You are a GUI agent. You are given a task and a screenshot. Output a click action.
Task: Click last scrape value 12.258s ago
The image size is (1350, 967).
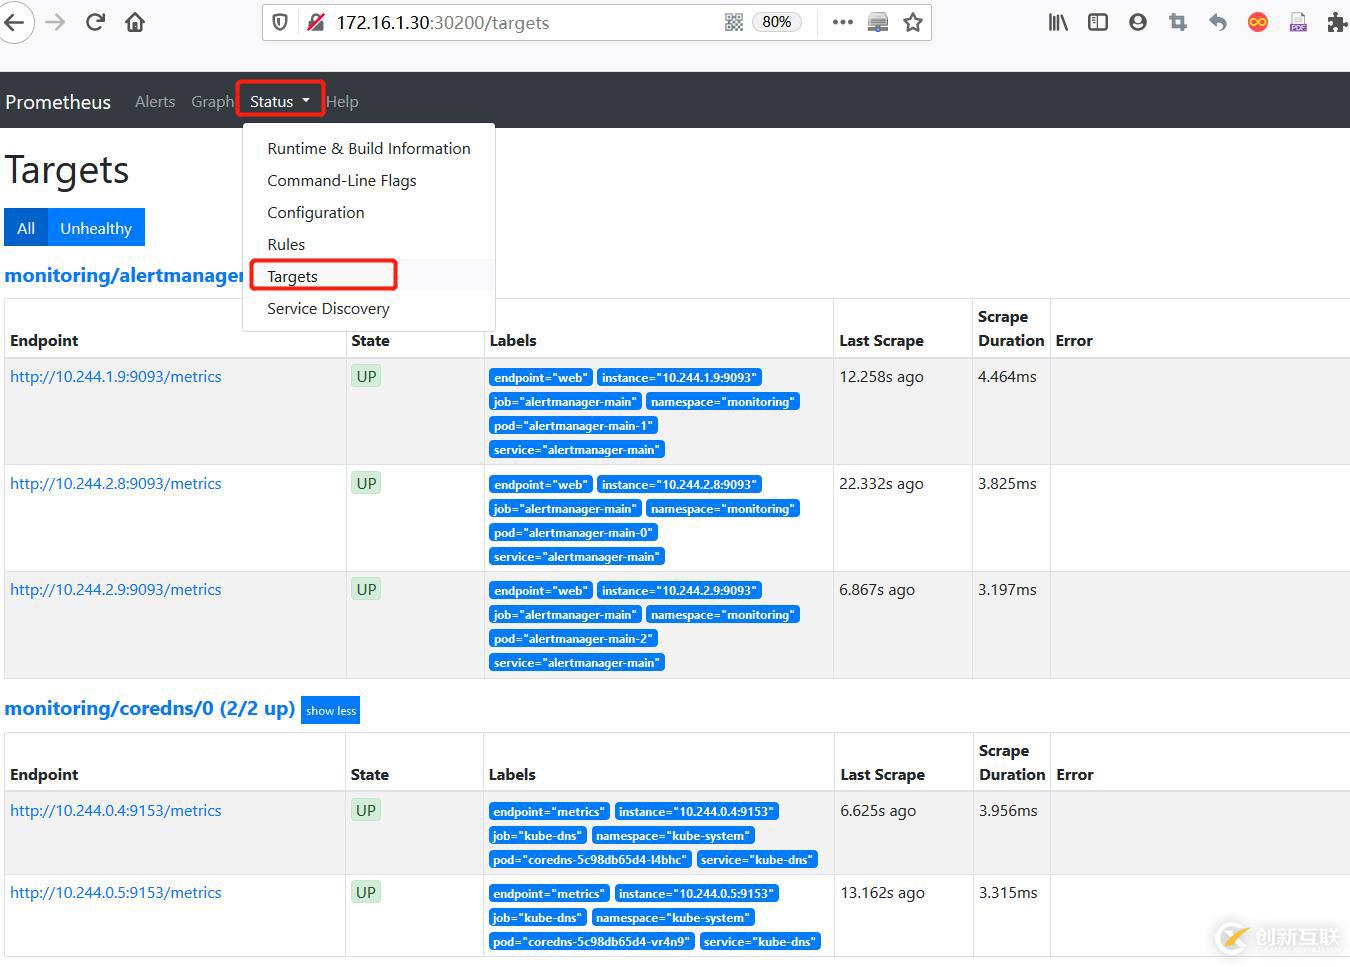881,377
